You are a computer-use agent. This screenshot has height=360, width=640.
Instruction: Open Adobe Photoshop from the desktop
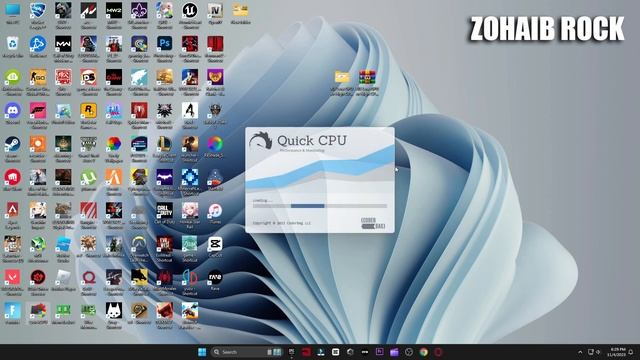pos(164,44)
